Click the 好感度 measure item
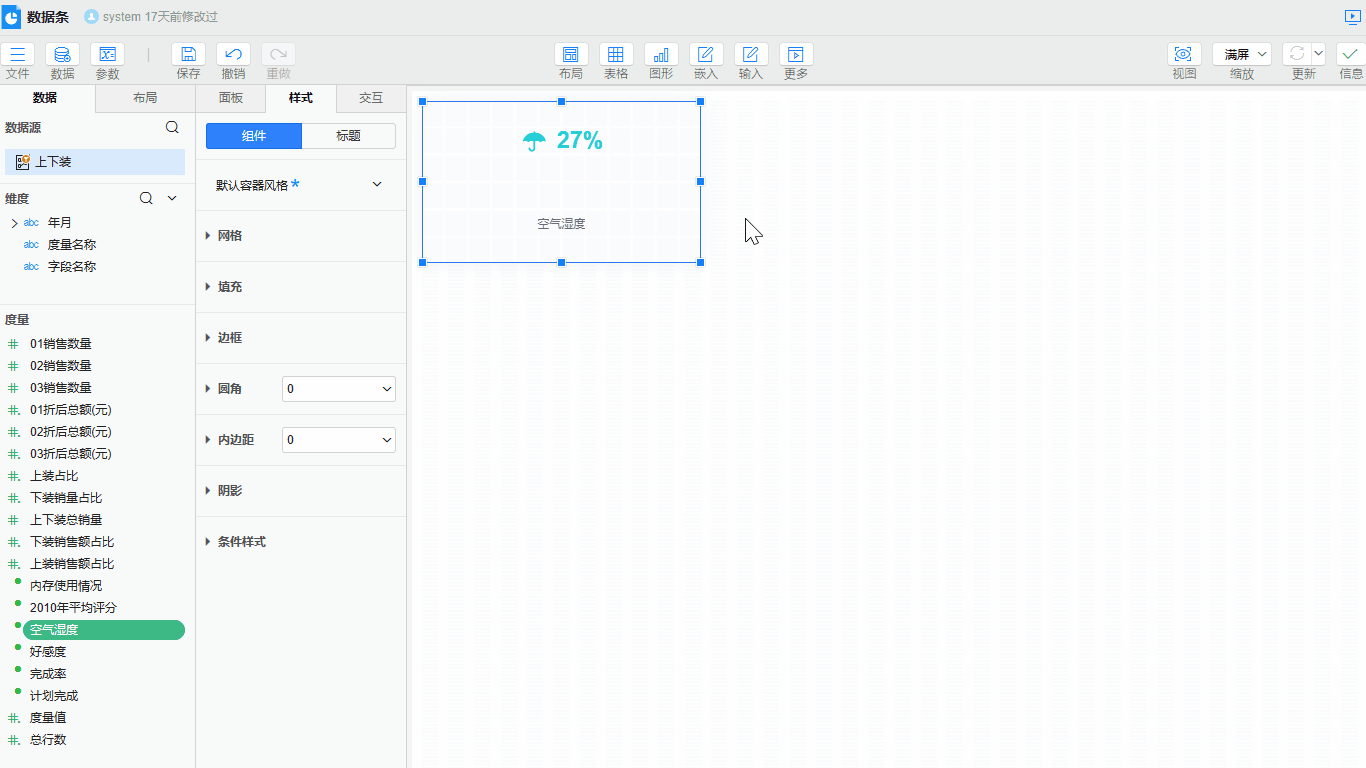Viewport: 1366px width, 768px height. 48,652
